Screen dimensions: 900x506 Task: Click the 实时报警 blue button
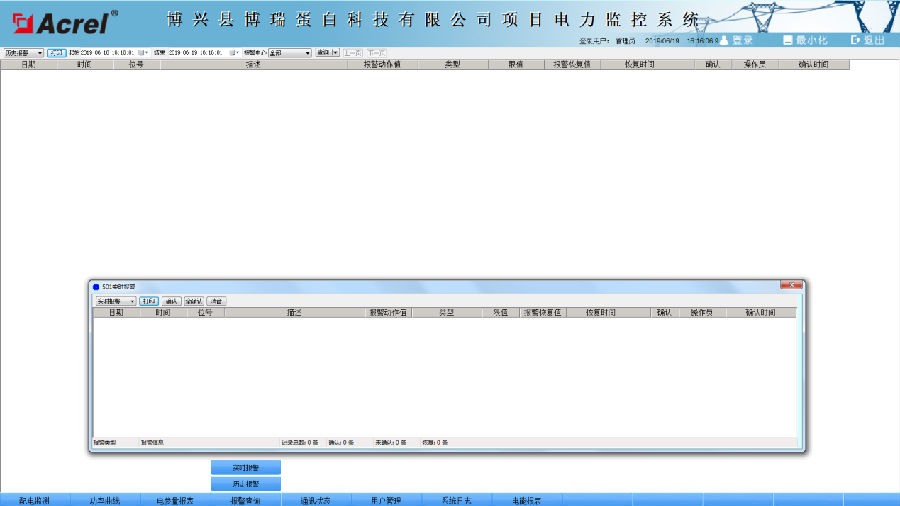coord(246,468)
